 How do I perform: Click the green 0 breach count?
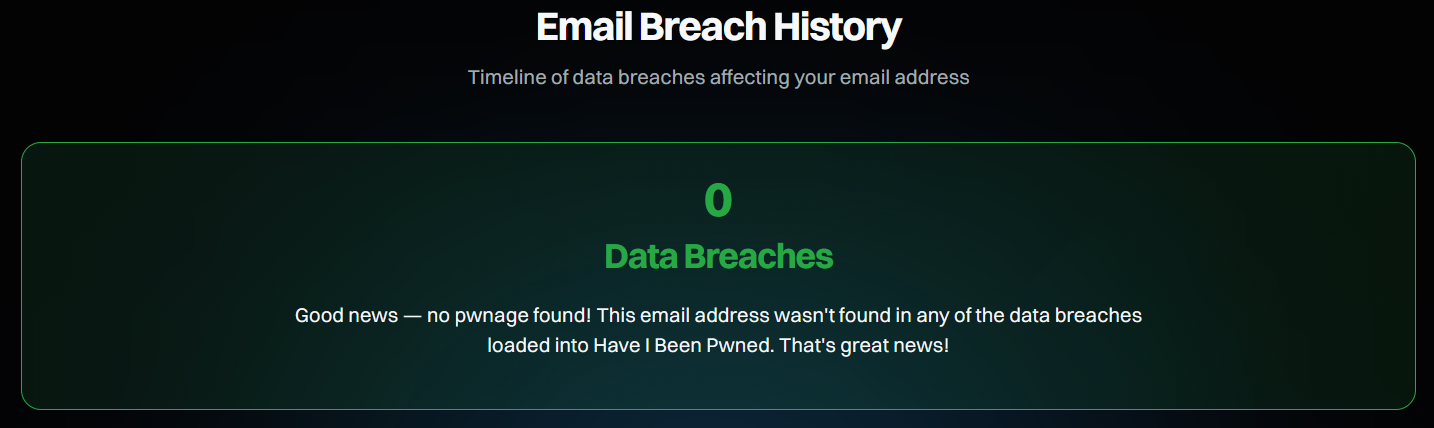[x=718, y=200]
